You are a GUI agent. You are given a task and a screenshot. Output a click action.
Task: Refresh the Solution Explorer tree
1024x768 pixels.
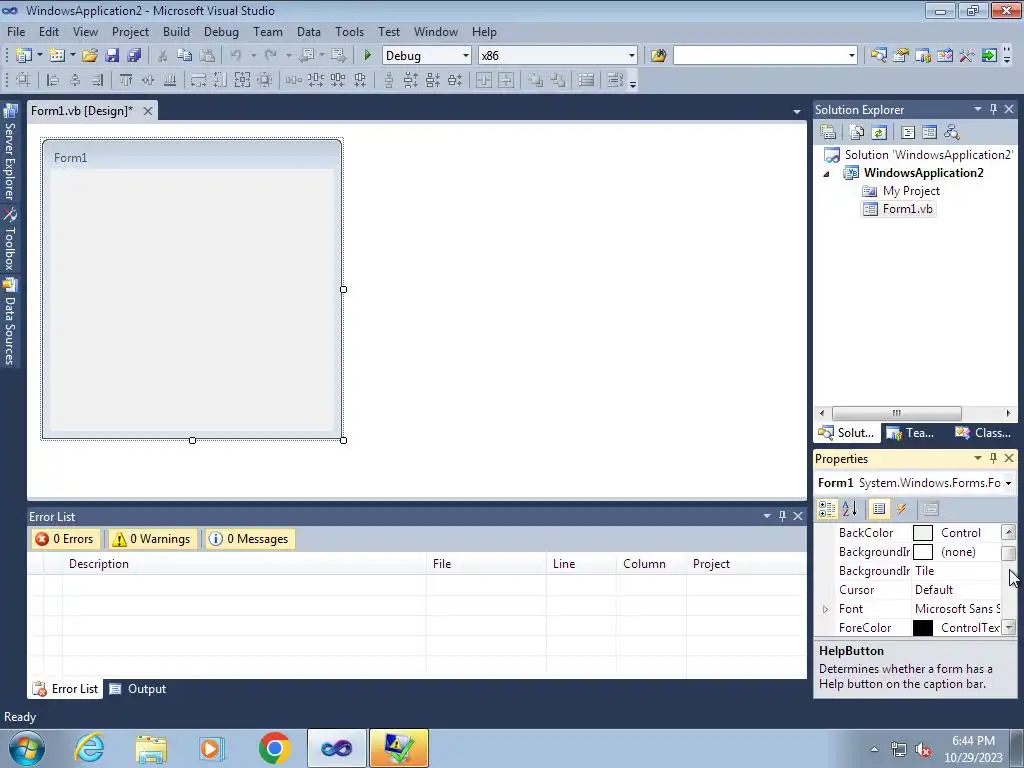click(879, 132)
